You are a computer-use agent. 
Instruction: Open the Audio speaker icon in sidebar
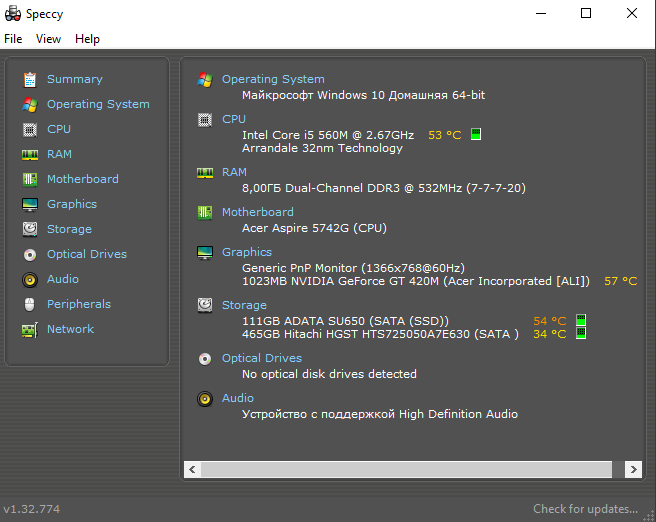click(x=30, y=280)
